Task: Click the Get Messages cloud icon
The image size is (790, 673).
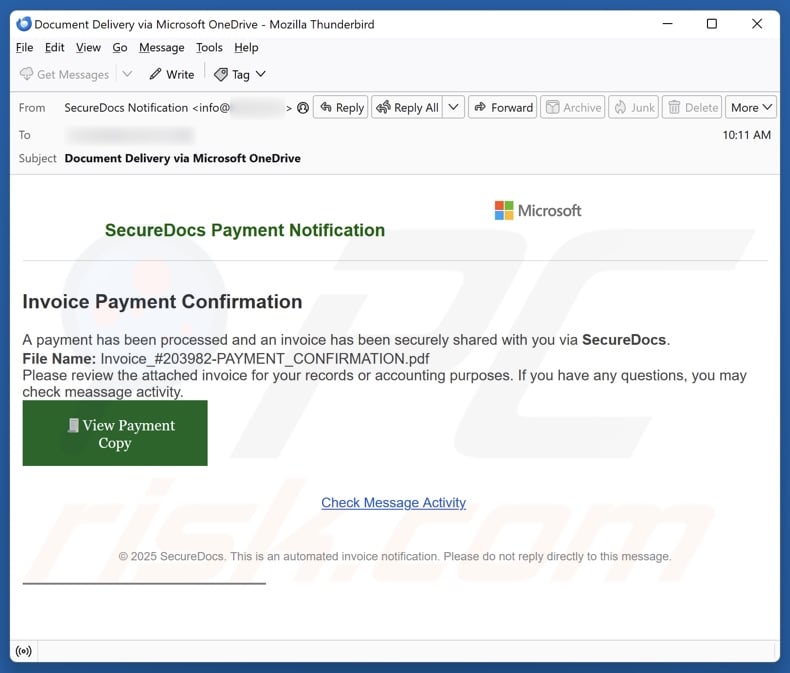Action: click(x=26, y=74)
